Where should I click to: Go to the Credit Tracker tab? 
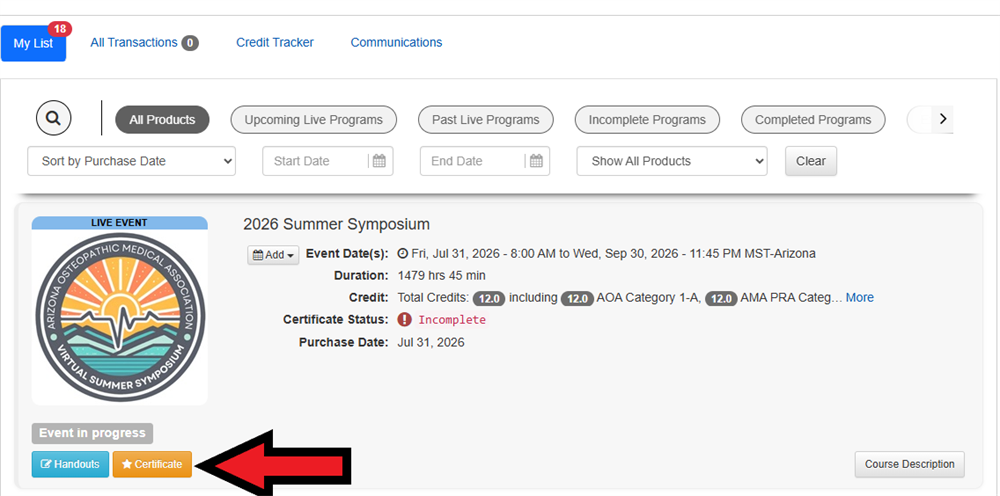click(x=275, y=43)
